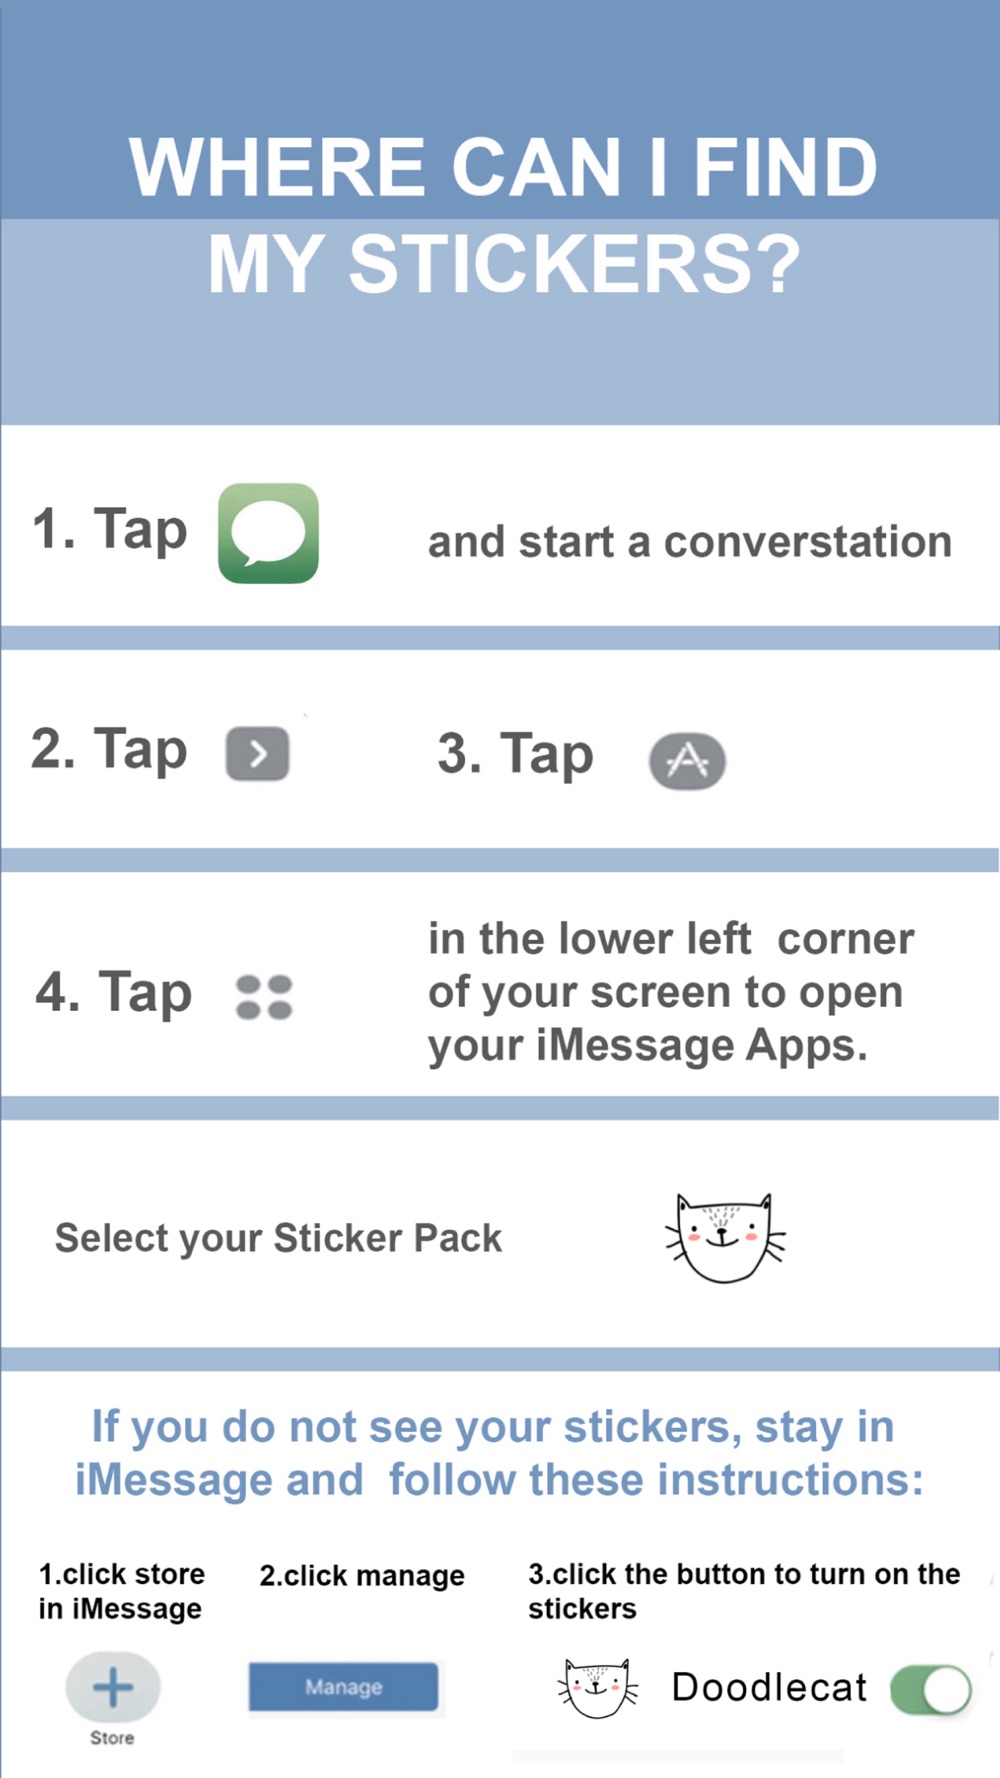Screen dimensions: 1000x1778
Task: Click the 'If you do not see' notice
Action: (499, 1453)
